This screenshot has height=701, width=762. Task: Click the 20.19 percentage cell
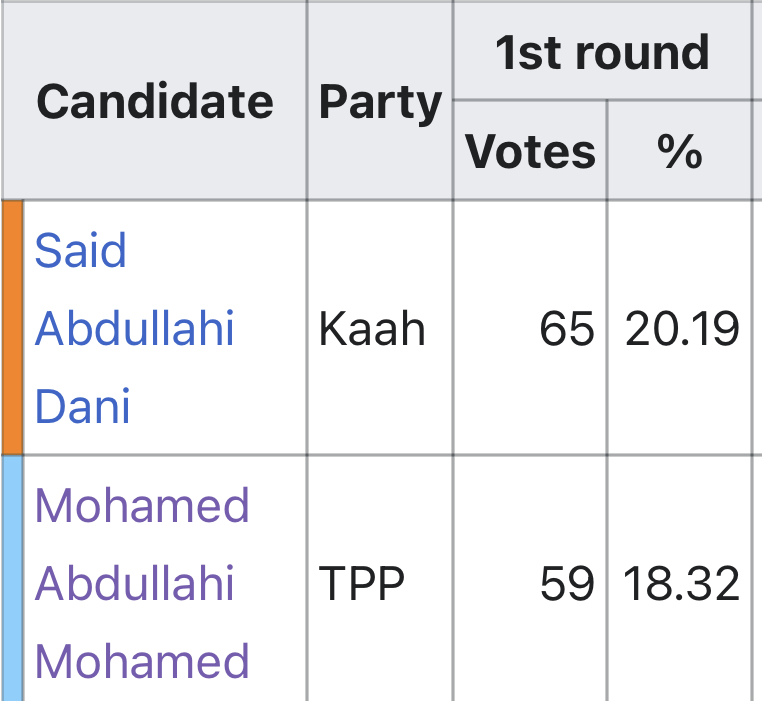tap(679, 328)
